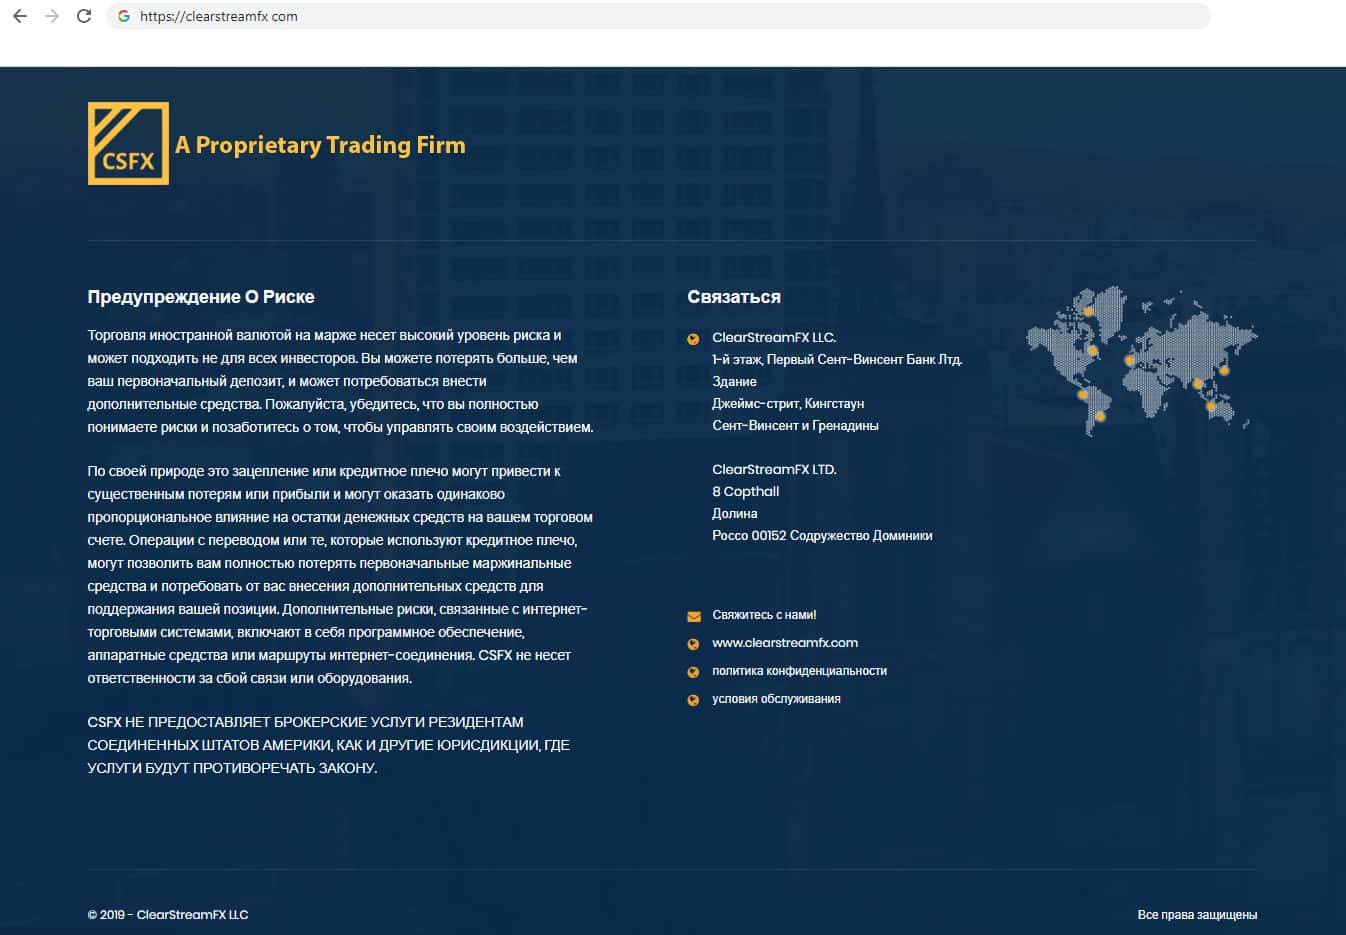Click the globe icon beside www.clearstreamfx.com
The width and height of the screenshot is (1346, 935).
693,644
